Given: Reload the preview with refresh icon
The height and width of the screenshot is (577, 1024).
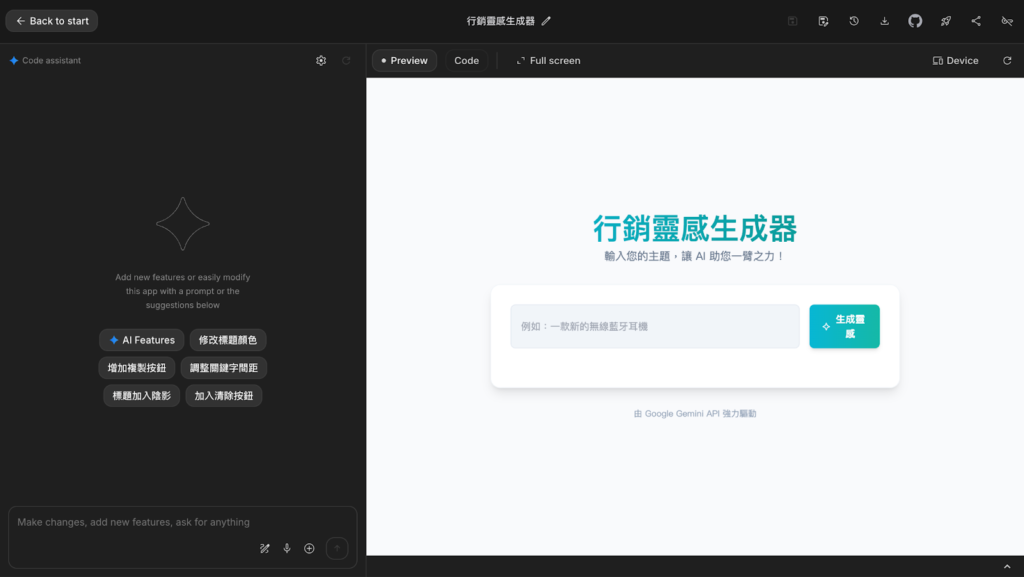Looking at the screenshot, I should 1007,61.
